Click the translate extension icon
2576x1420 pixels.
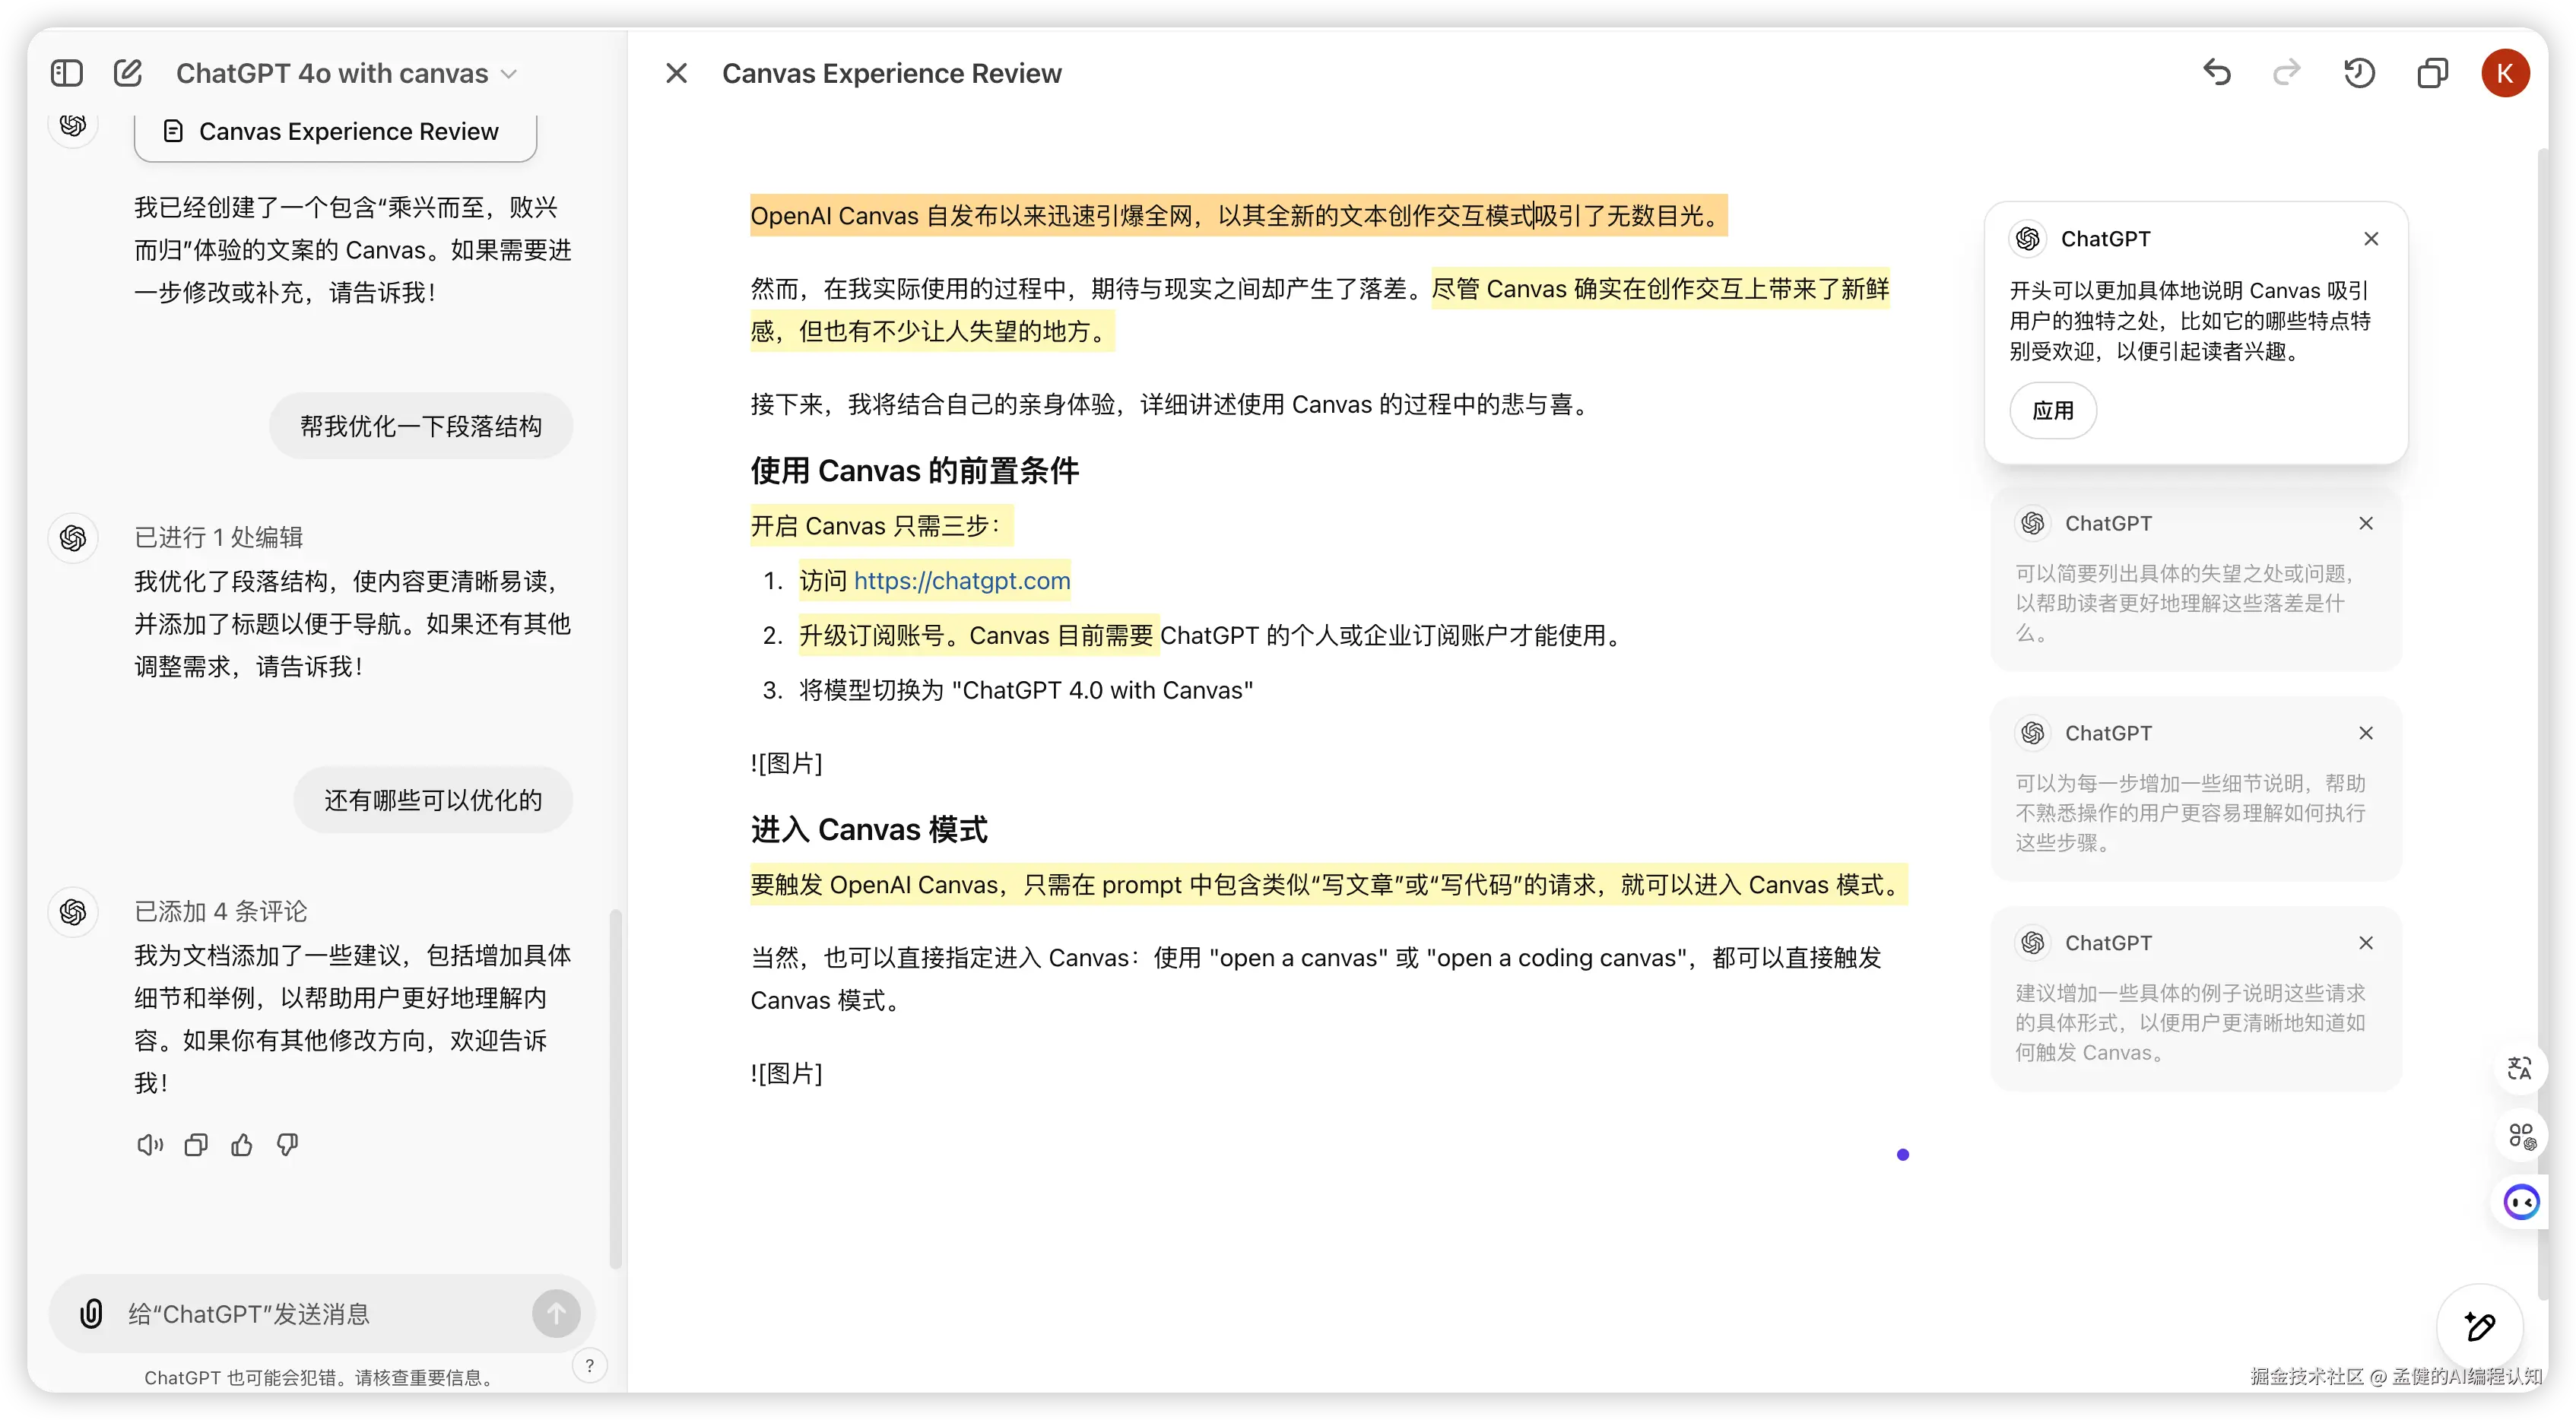(x=2520, y=1069)
